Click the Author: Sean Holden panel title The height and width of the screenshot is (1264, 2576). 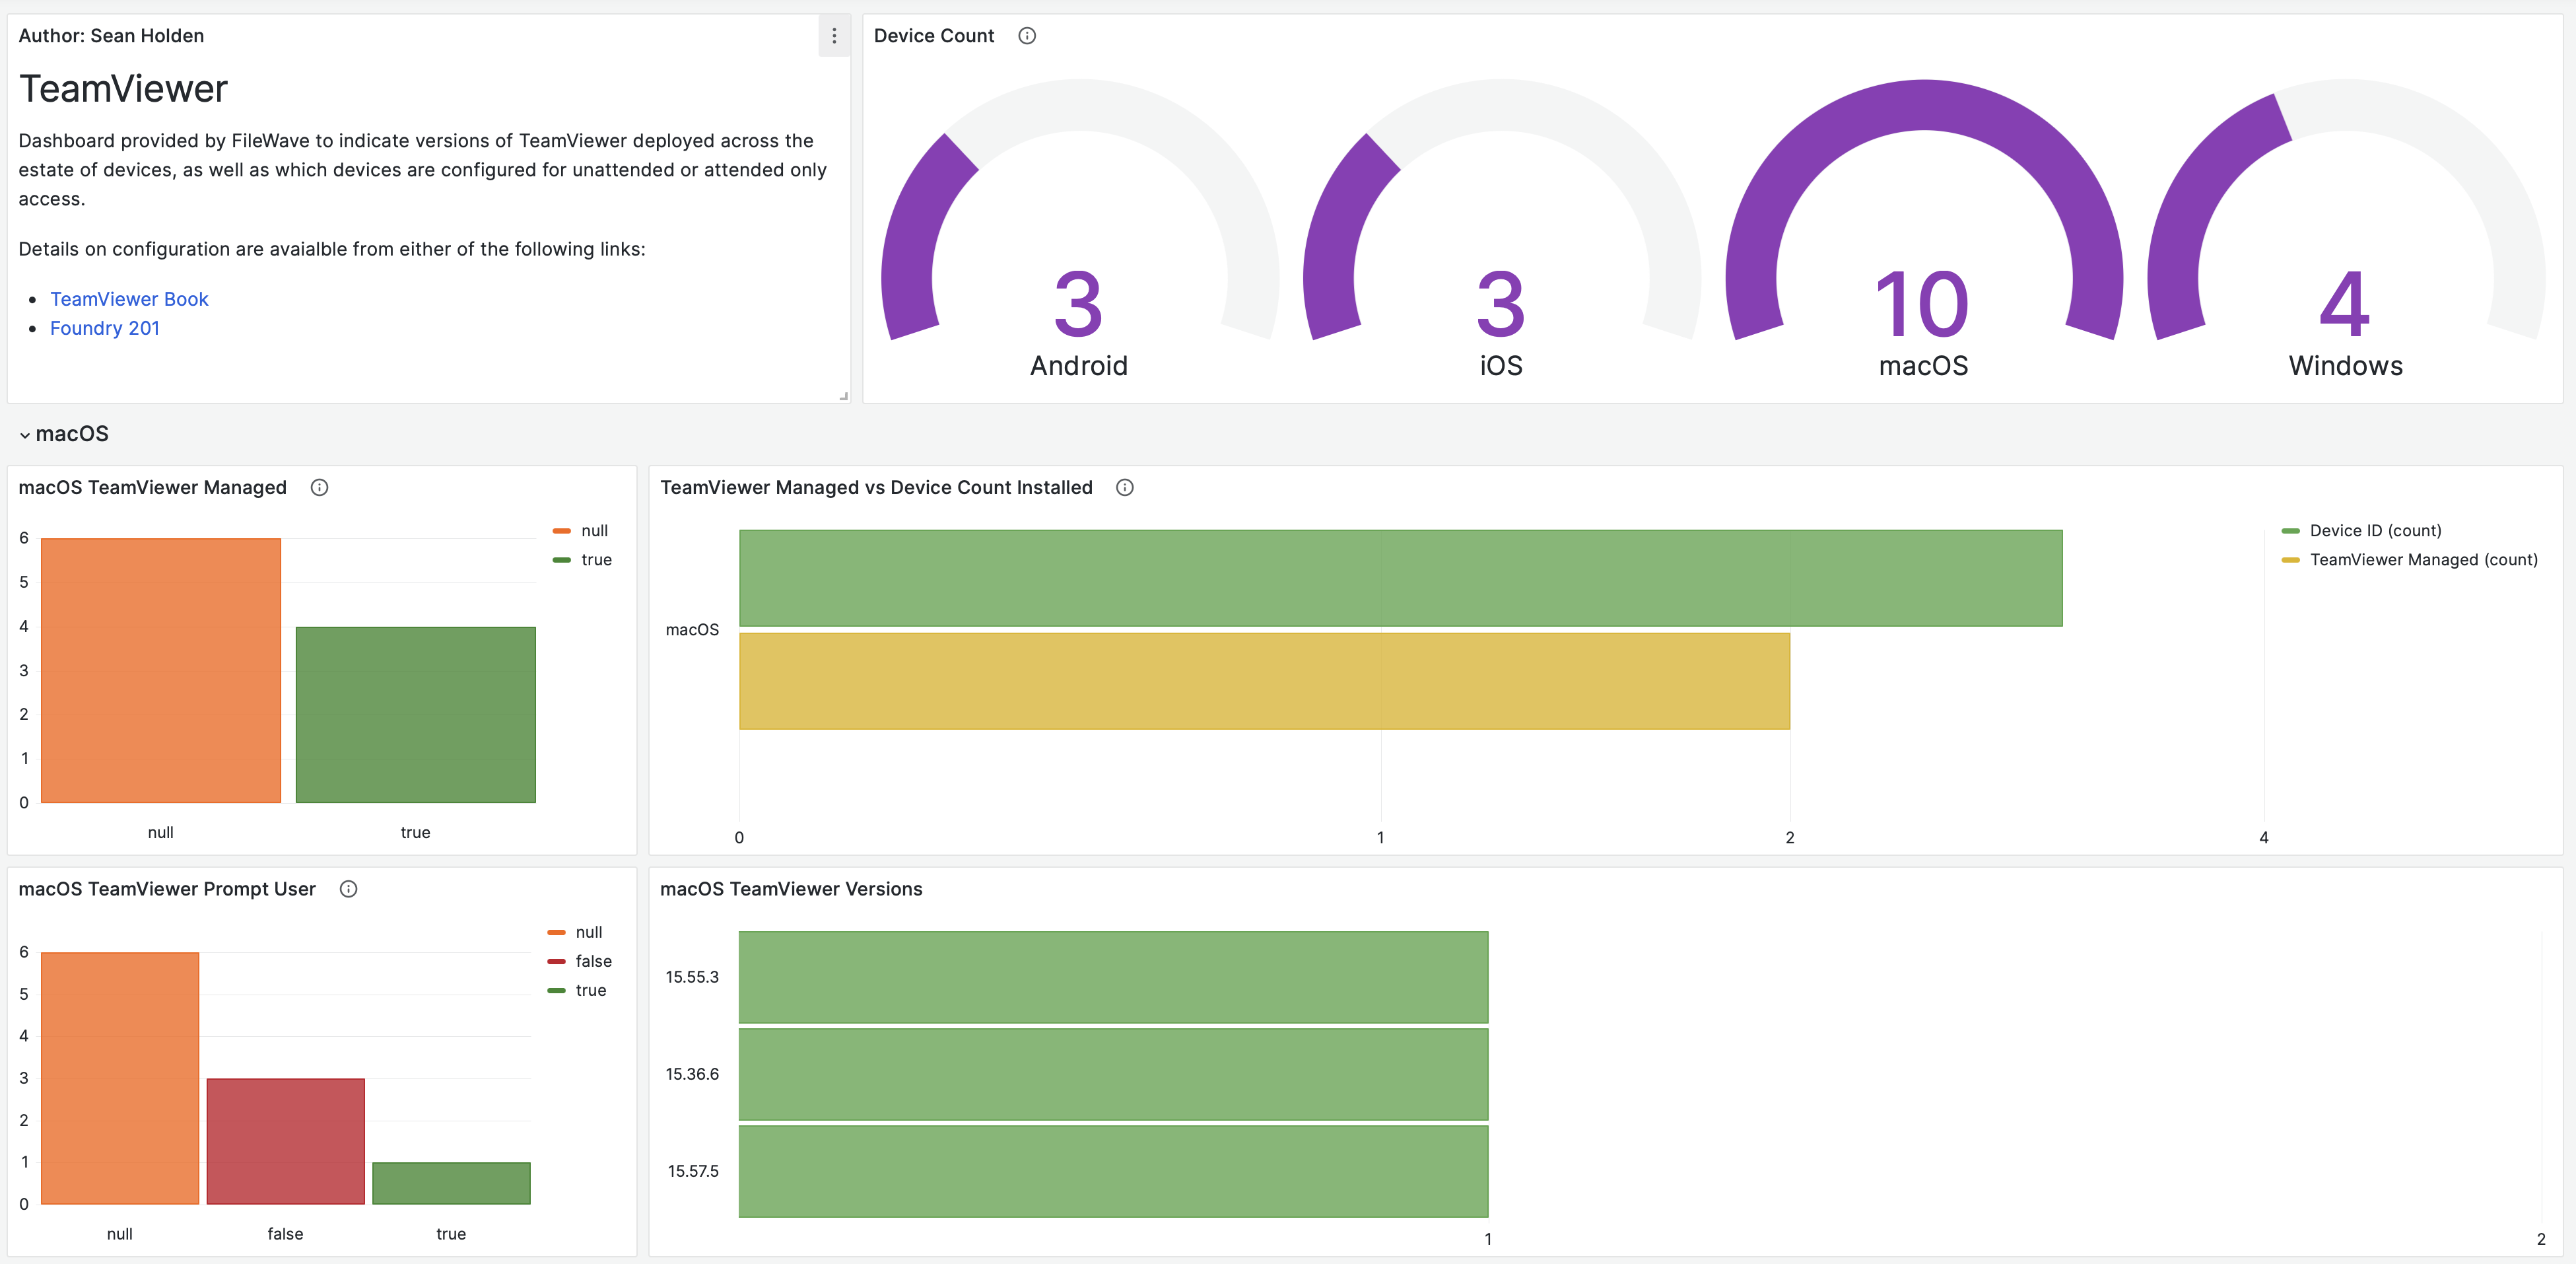[111, 36]
